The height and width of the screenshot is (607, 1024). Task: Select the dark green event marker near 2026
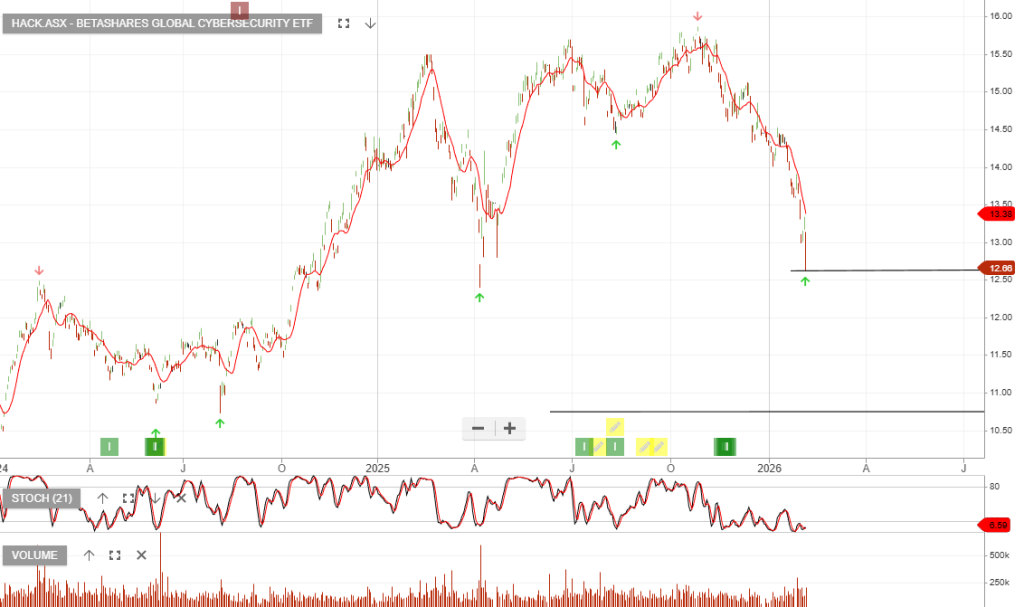pos(727,446)
